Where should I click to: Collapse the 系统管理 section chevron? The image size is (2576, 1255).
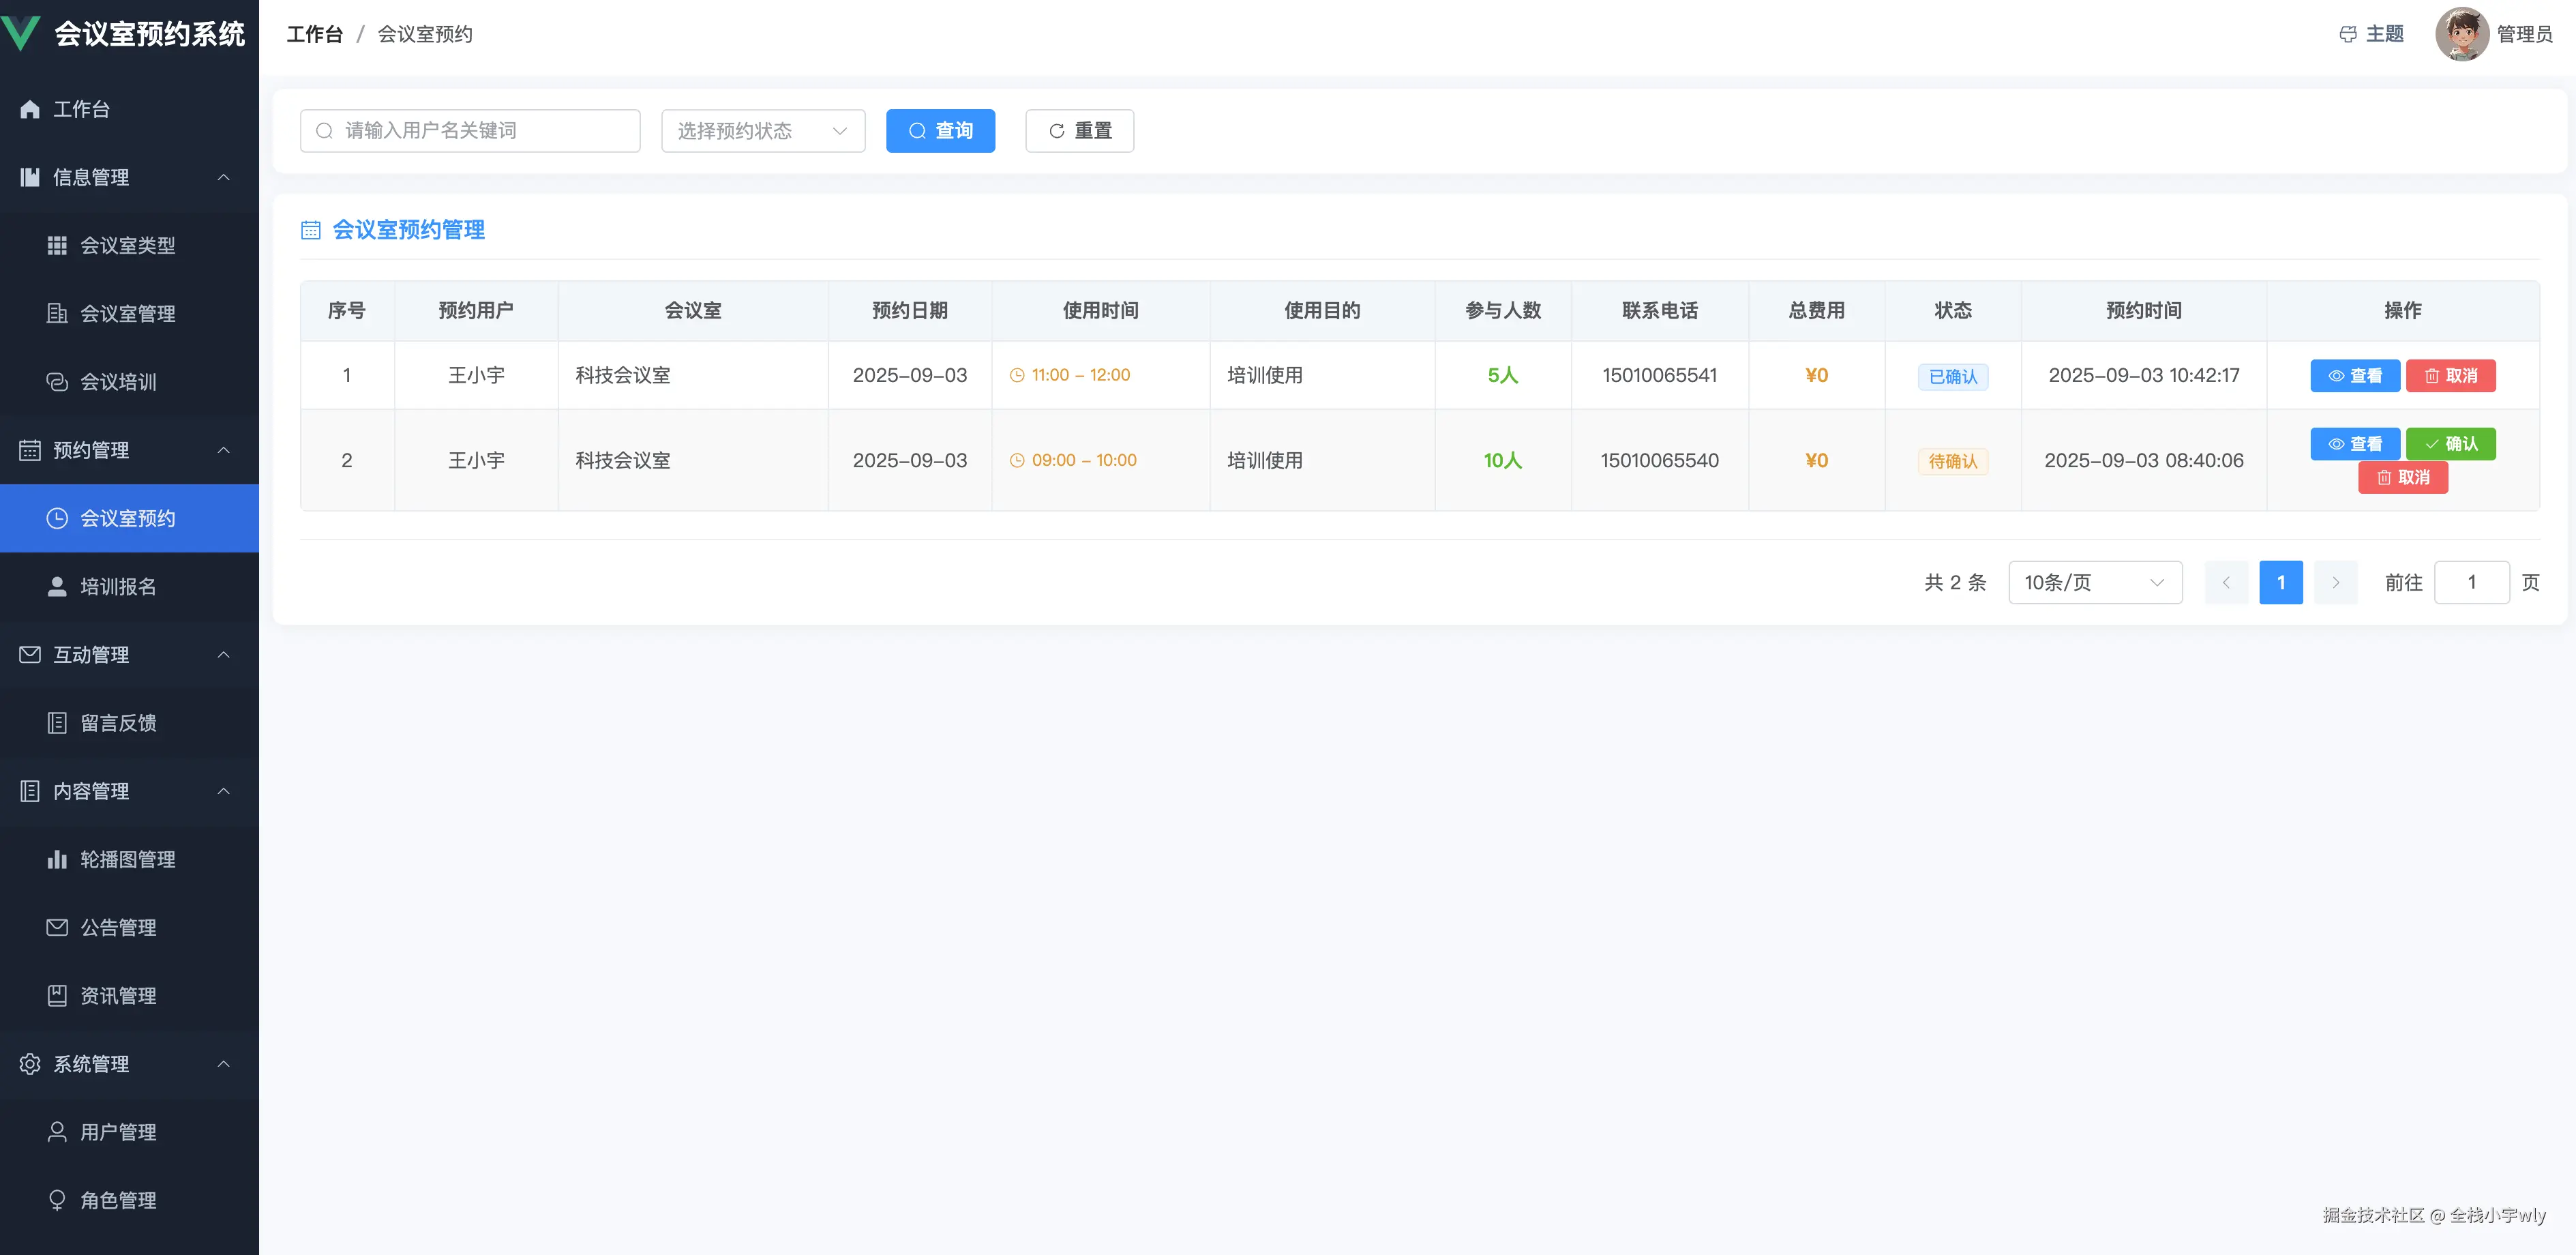[224, 1064]
